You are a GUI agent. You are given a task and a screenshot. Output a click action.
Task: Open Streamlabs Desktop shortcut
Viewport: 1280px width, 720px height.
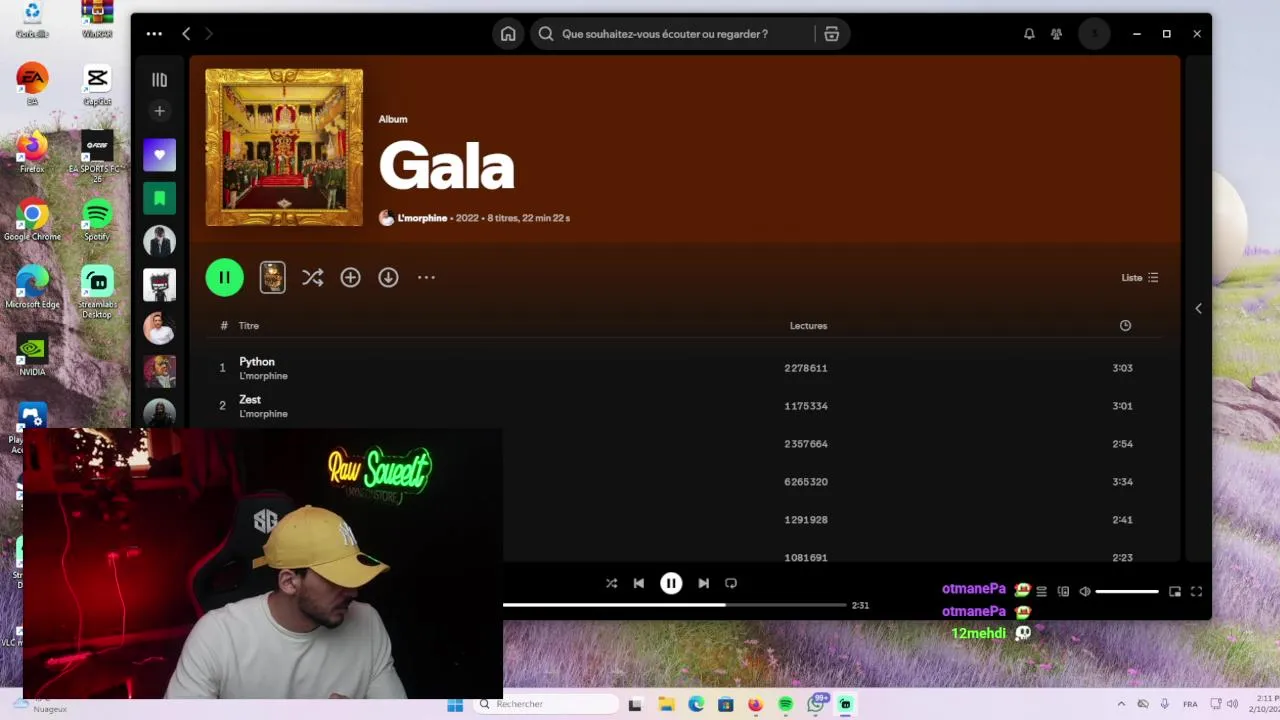coord(97,292)
